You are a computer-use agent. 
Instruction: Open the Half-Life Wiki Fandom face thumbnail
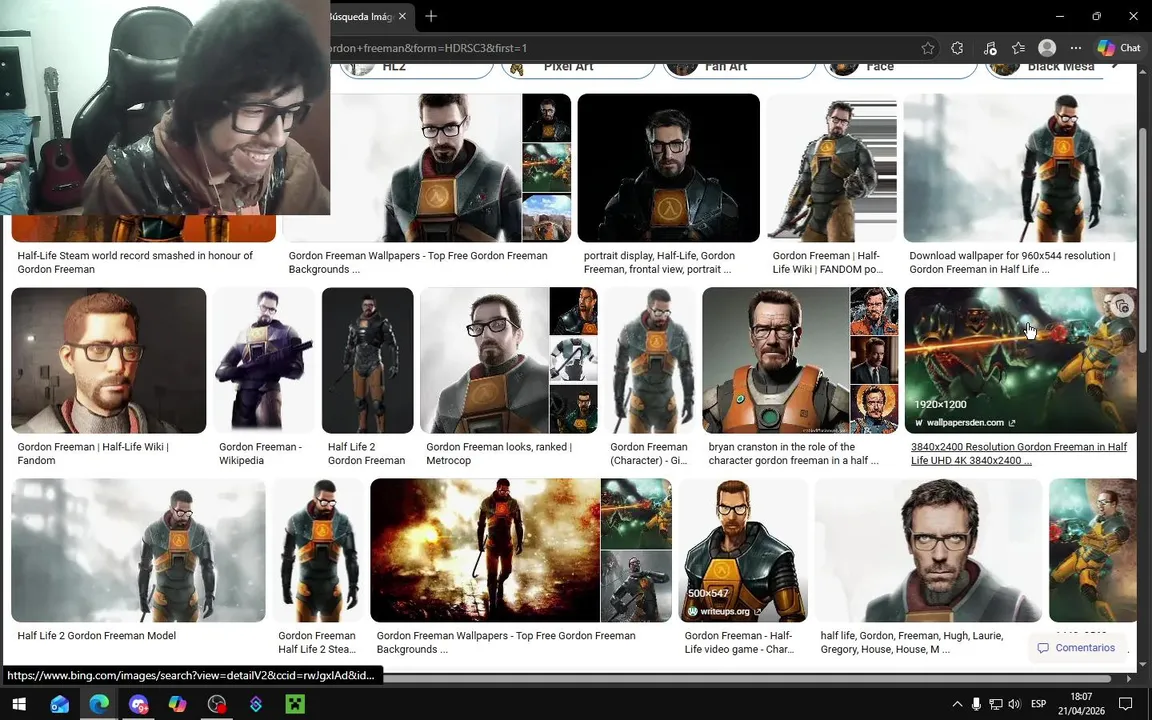point(109,360)
